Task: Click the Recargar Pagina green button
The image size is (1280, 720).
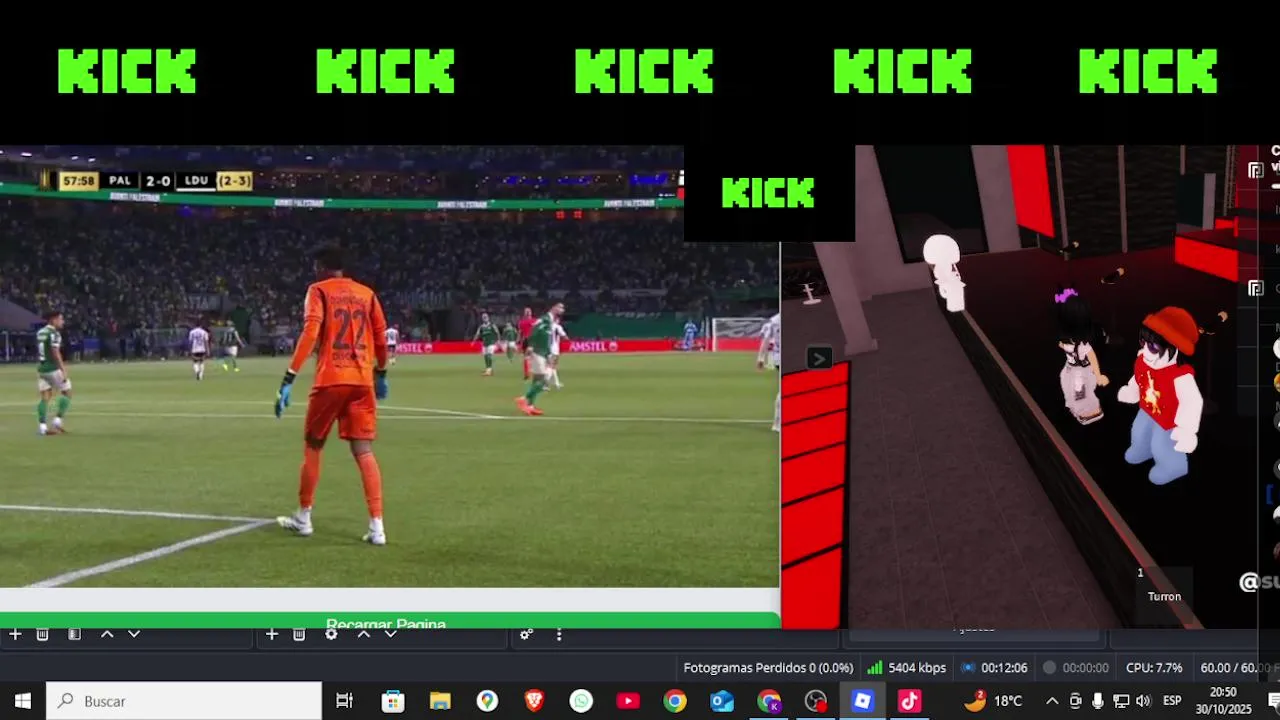Action: coord(389,620)
